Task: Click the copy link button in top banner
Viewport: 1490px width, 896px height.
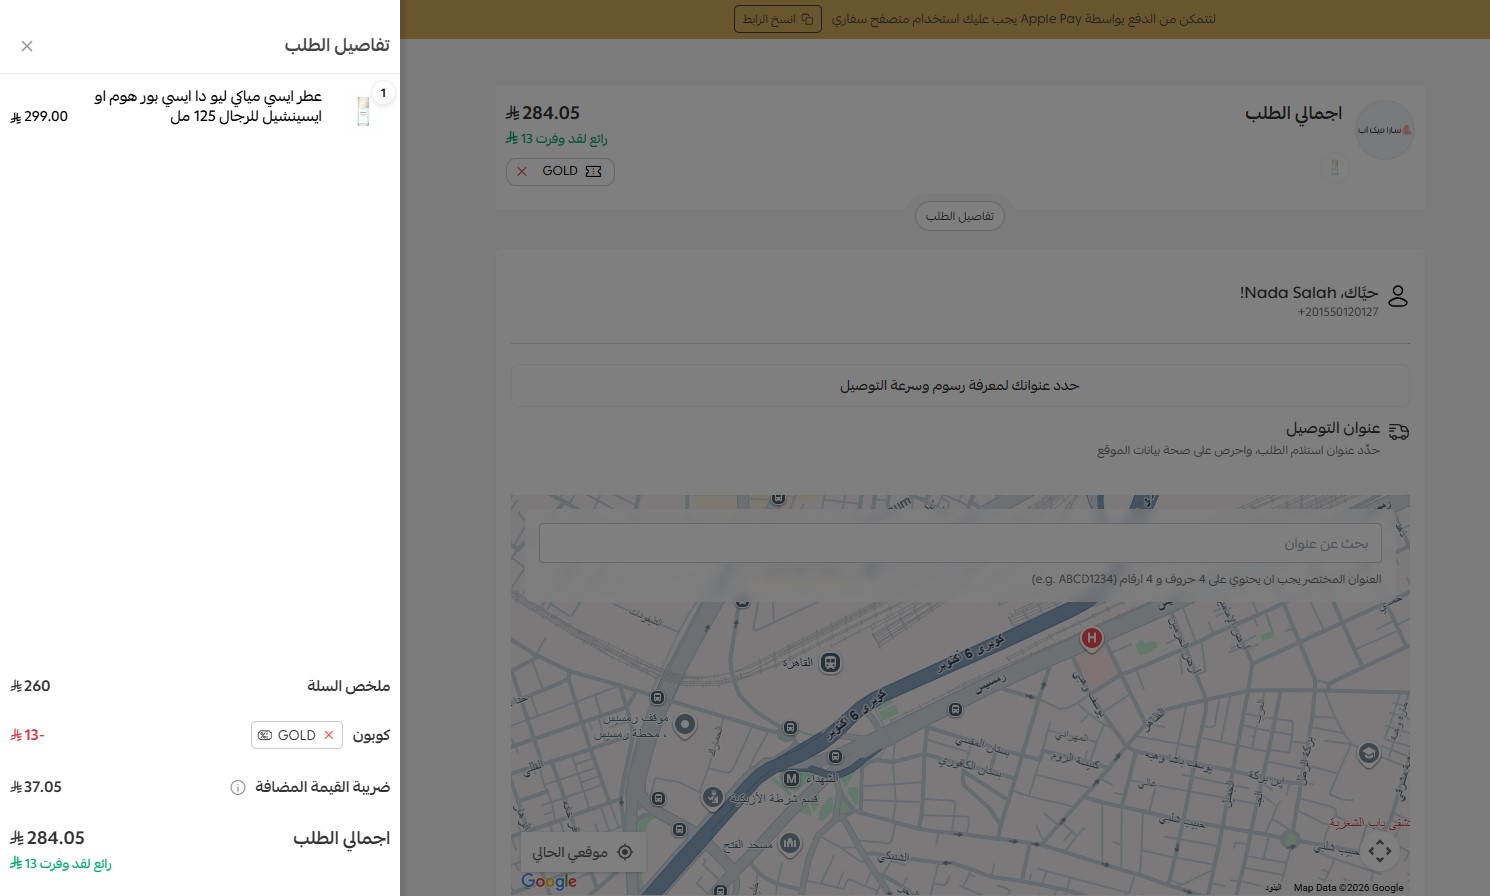Action: click(x=778, y=19)
